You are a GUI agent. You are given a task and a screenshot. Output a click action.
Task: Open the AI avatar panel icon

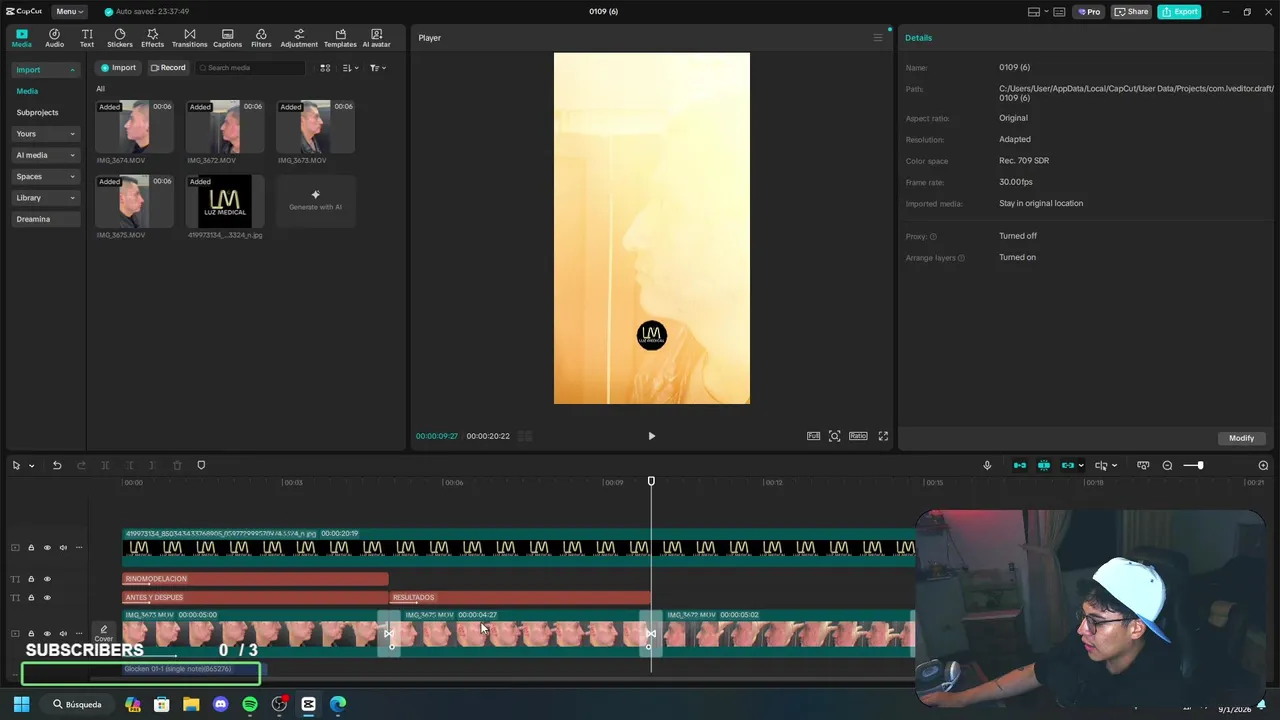click(x=376, y=38)
